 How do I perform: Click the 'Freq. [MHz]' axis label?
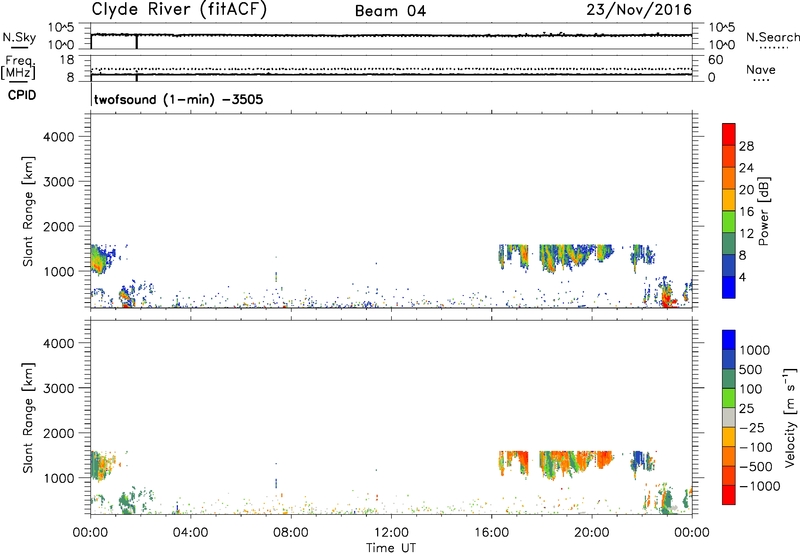[18, 67]
